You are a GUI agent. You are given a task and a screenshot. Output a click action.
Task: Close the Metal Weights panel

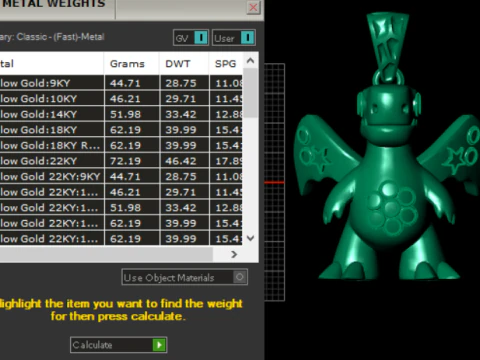tap(253, 7)
